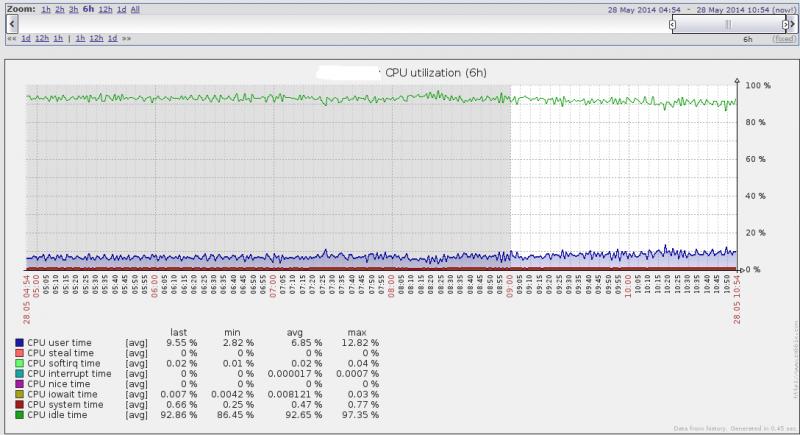Move forward 1d using right navigation link
This screenshot has width=800, height=435.
coord(112,38)
